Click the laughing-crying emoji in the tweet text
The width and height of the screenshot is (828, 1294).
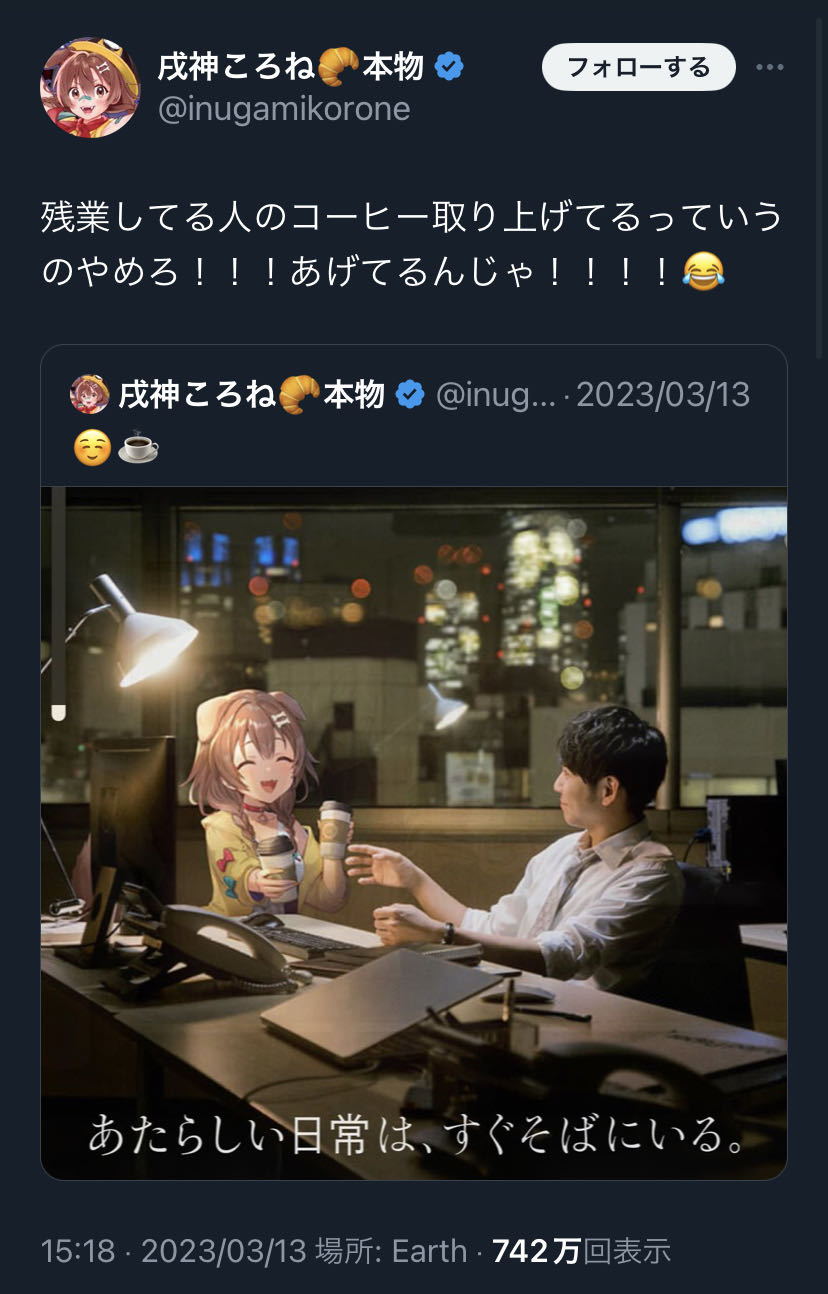(703, 271)
